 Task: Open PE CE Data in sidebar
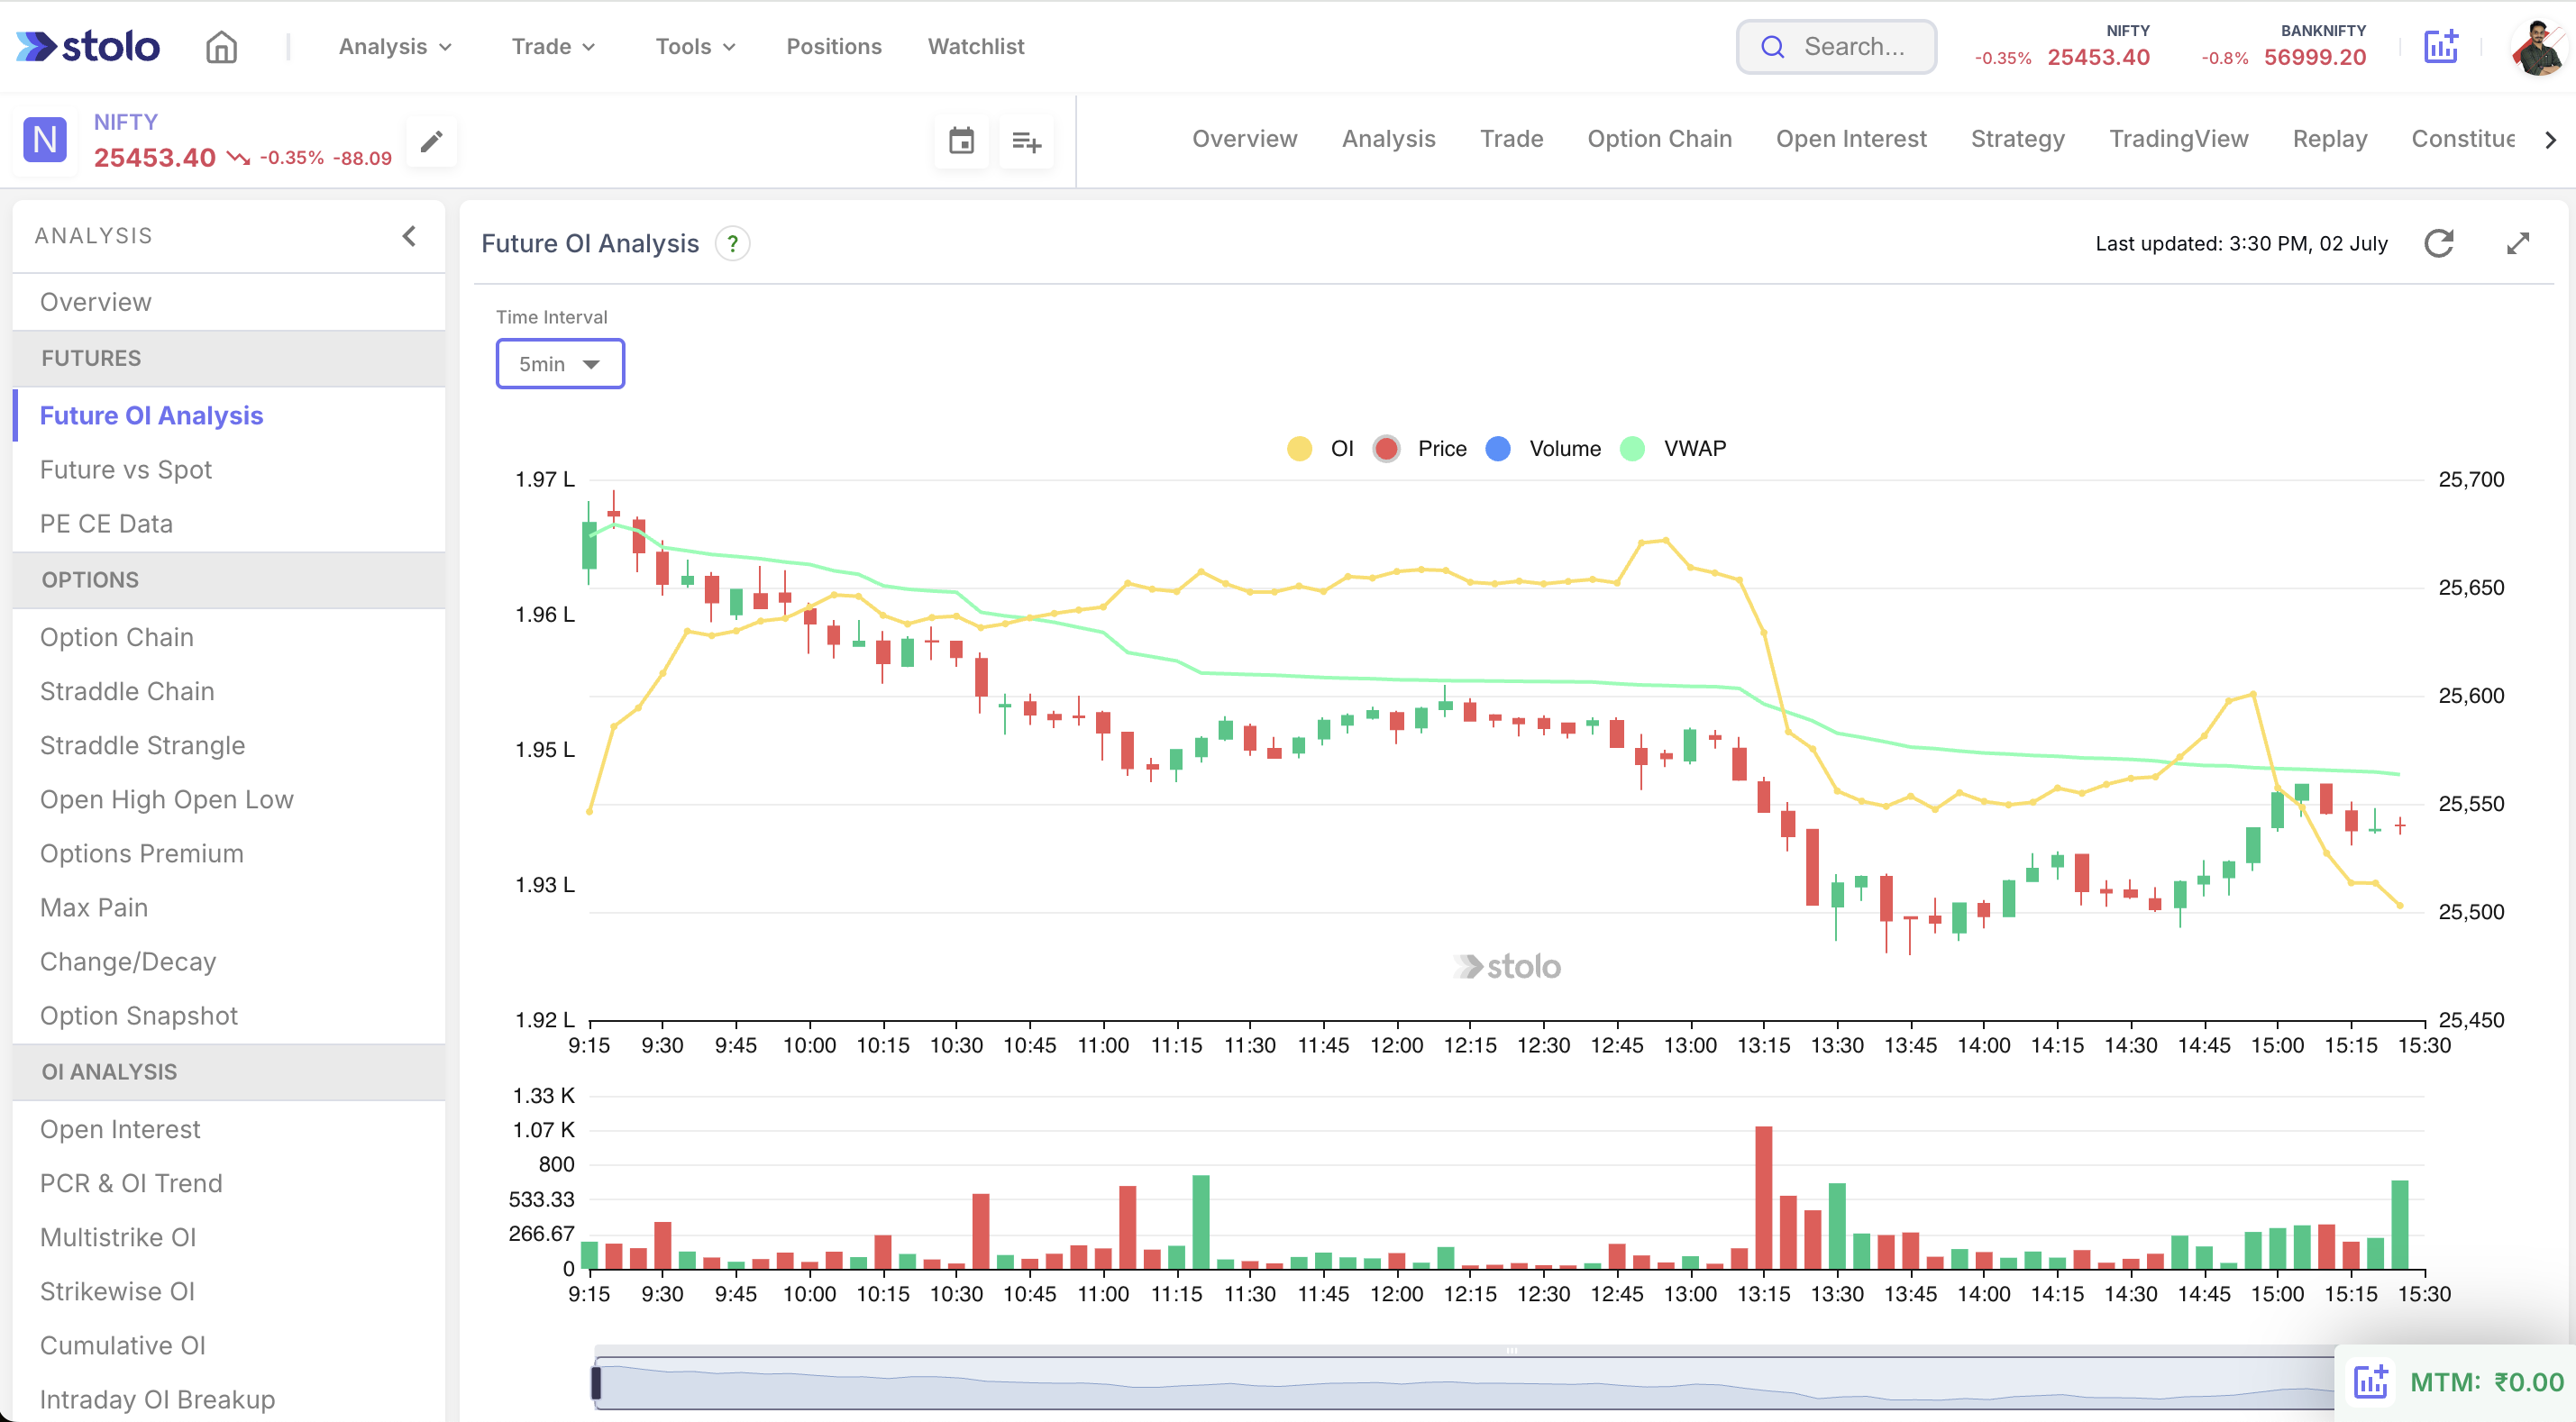pyautogui.click(x=229, y=524)
